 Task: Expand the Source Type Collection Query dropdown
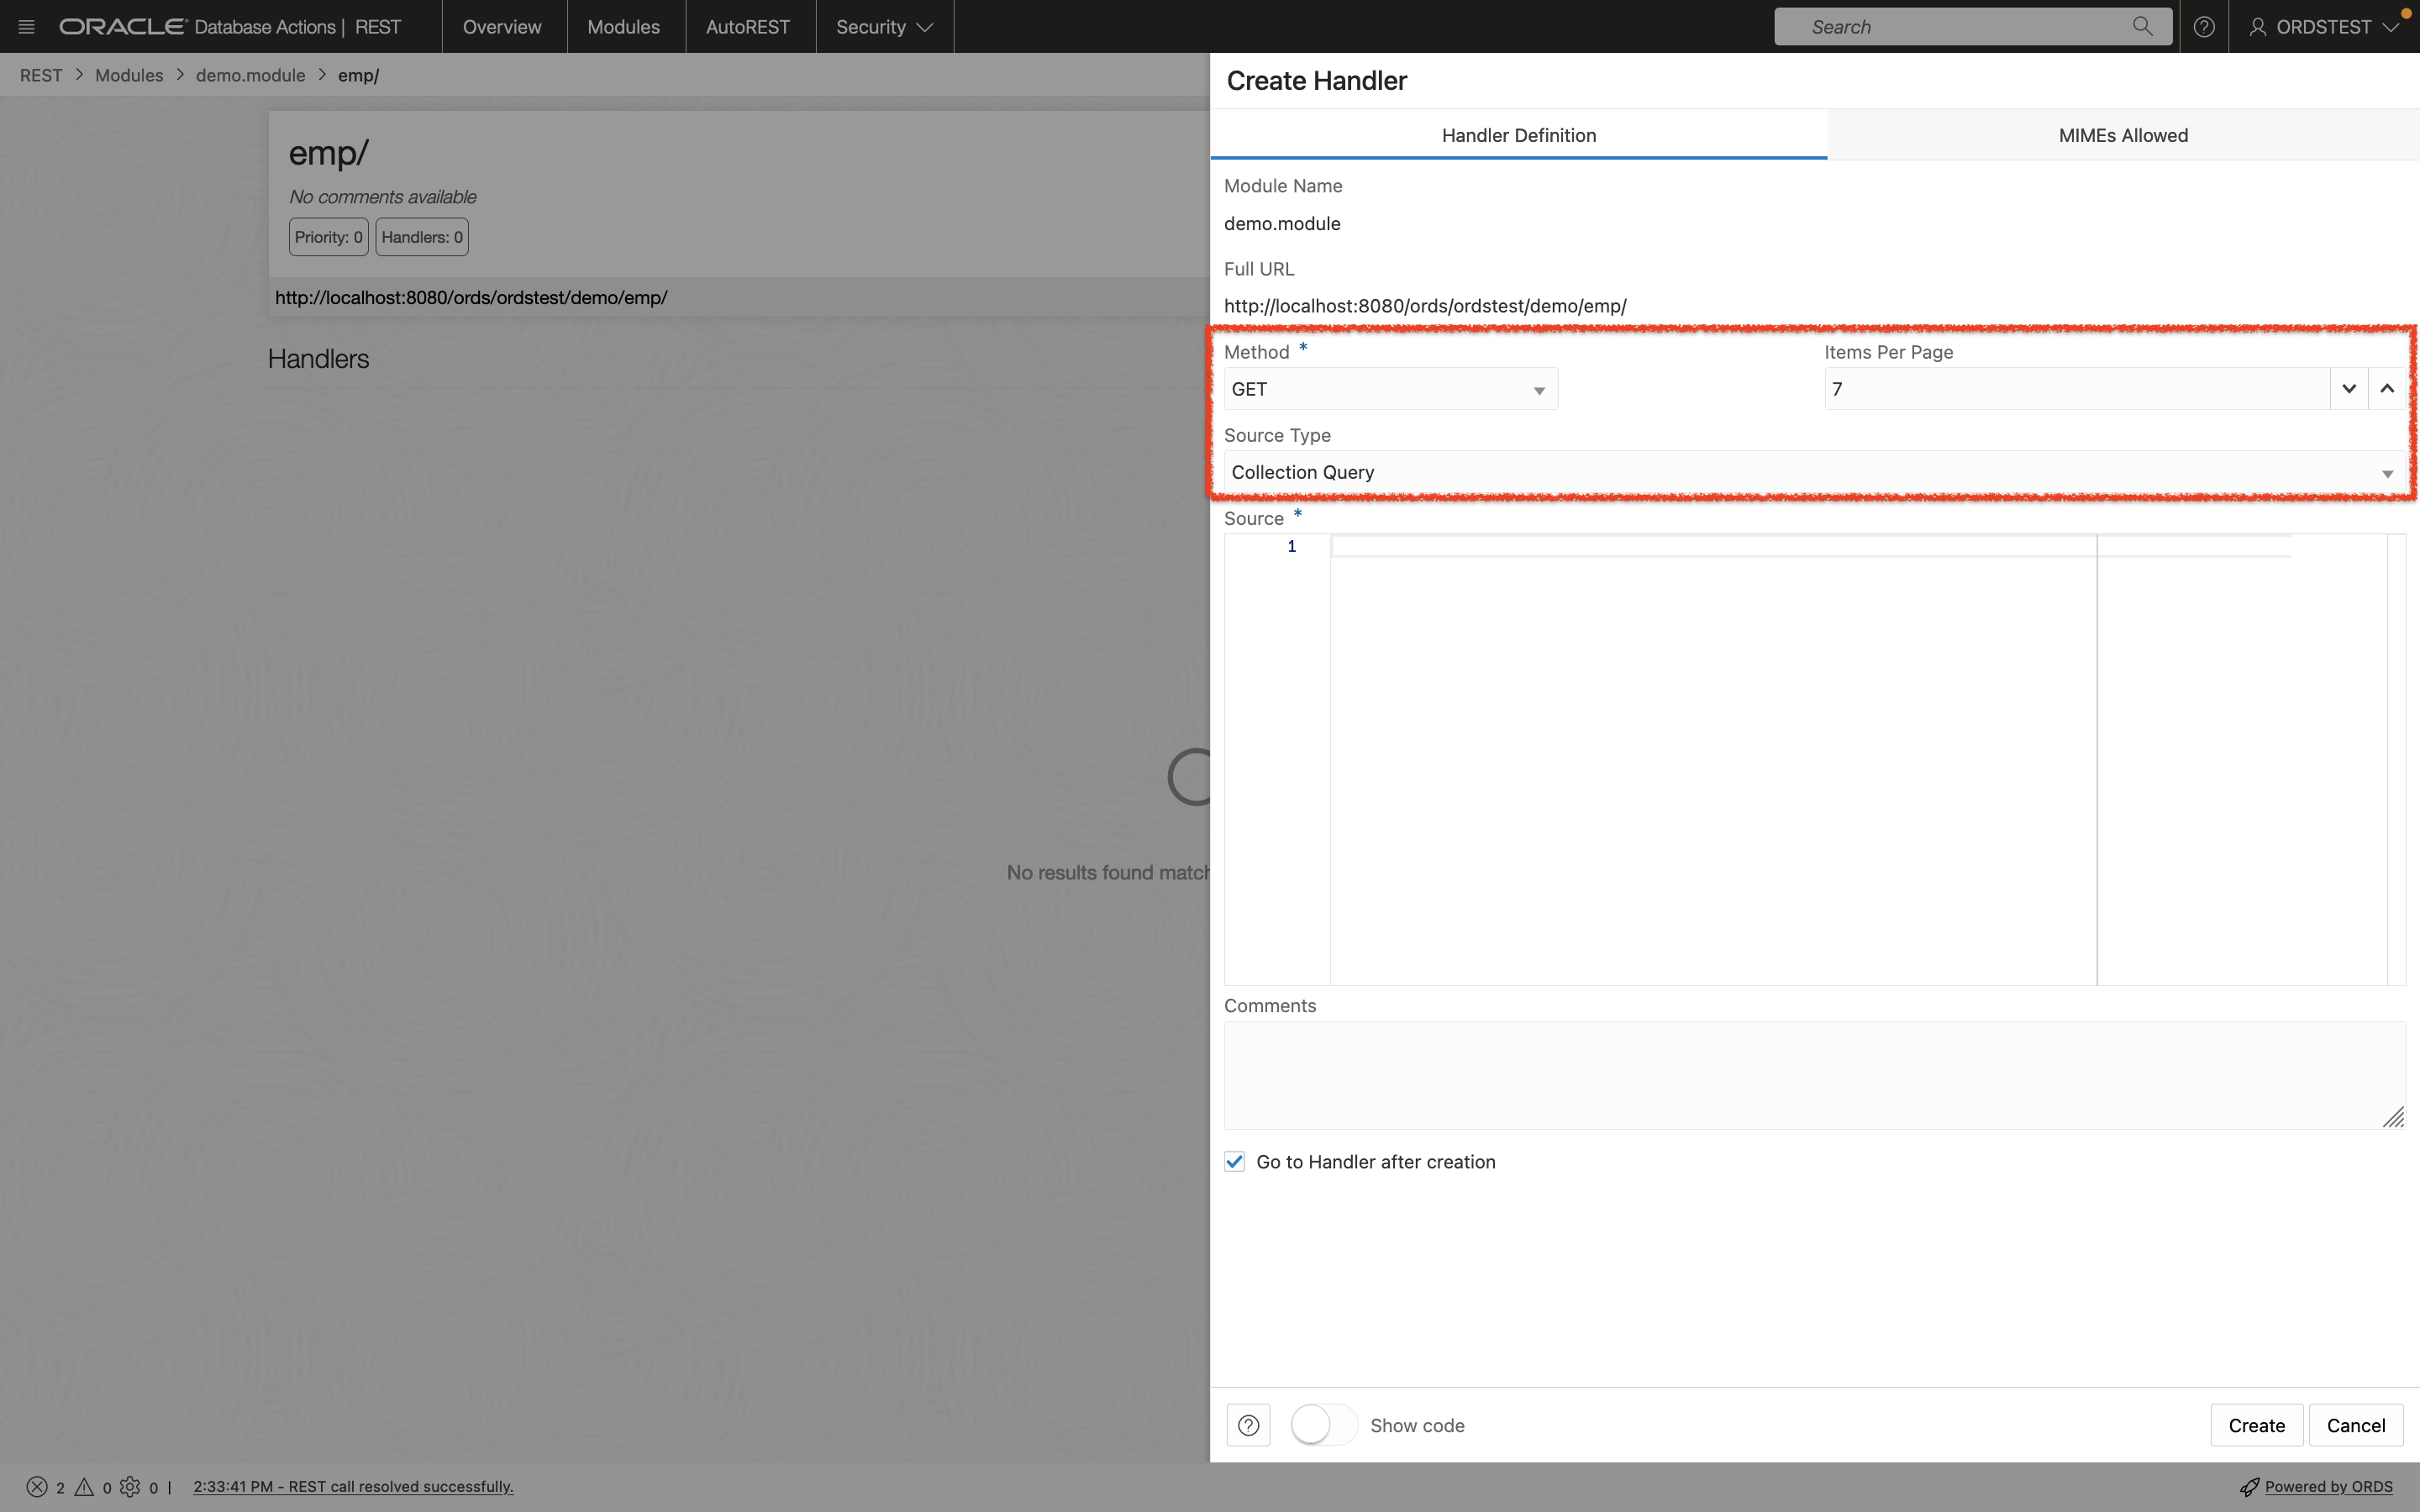(x=2387, y=472)
